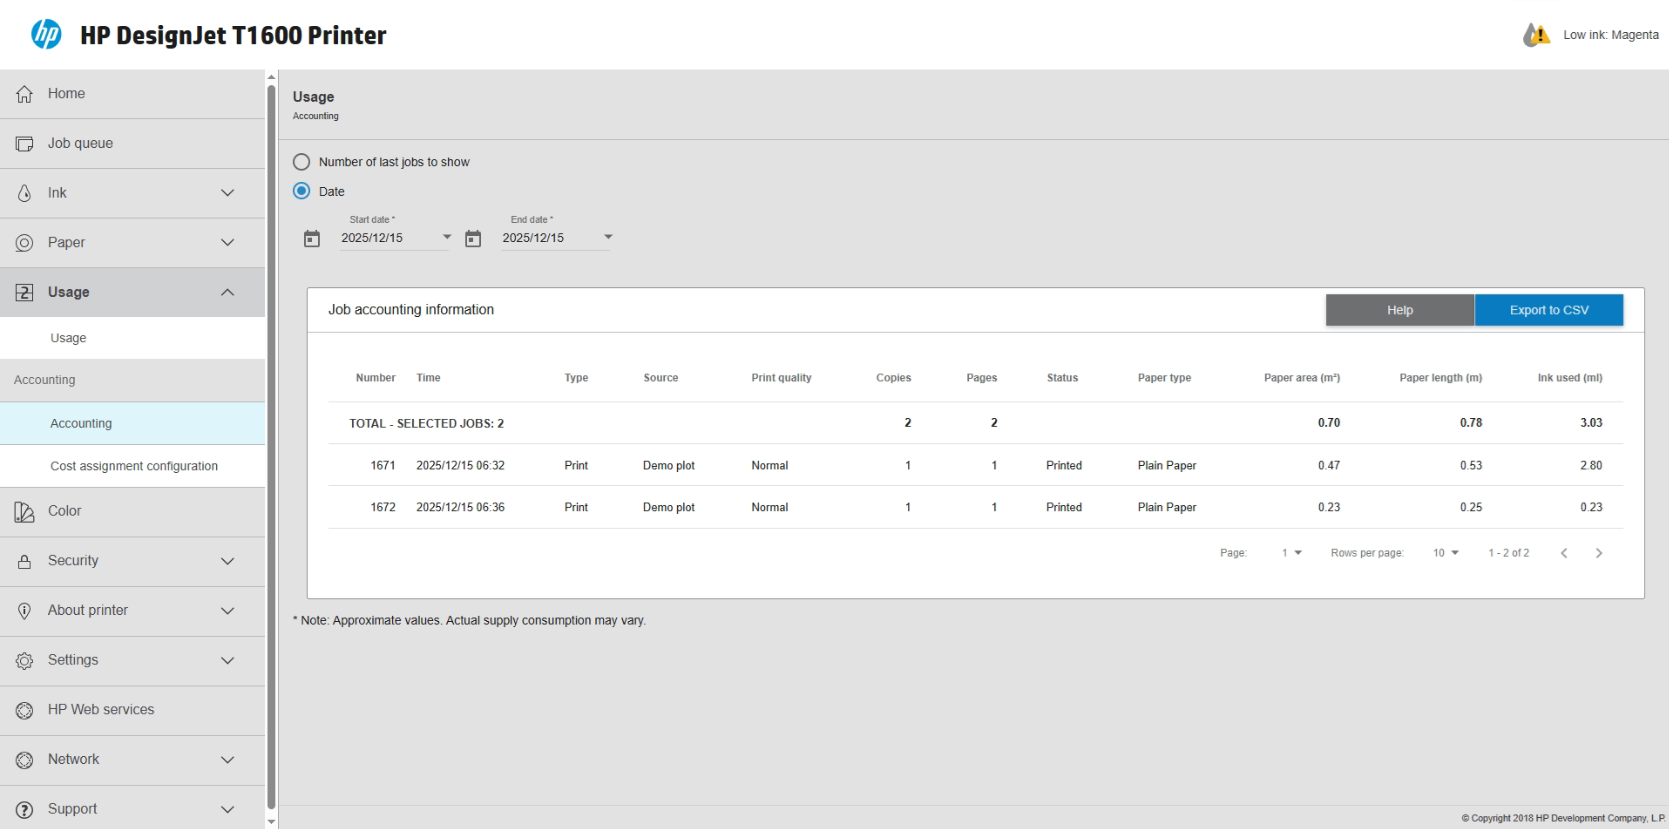Viewport: 1669px width, 829px height.
Task: Open the End date calendar icon
Action: click(x=473, y=238)
